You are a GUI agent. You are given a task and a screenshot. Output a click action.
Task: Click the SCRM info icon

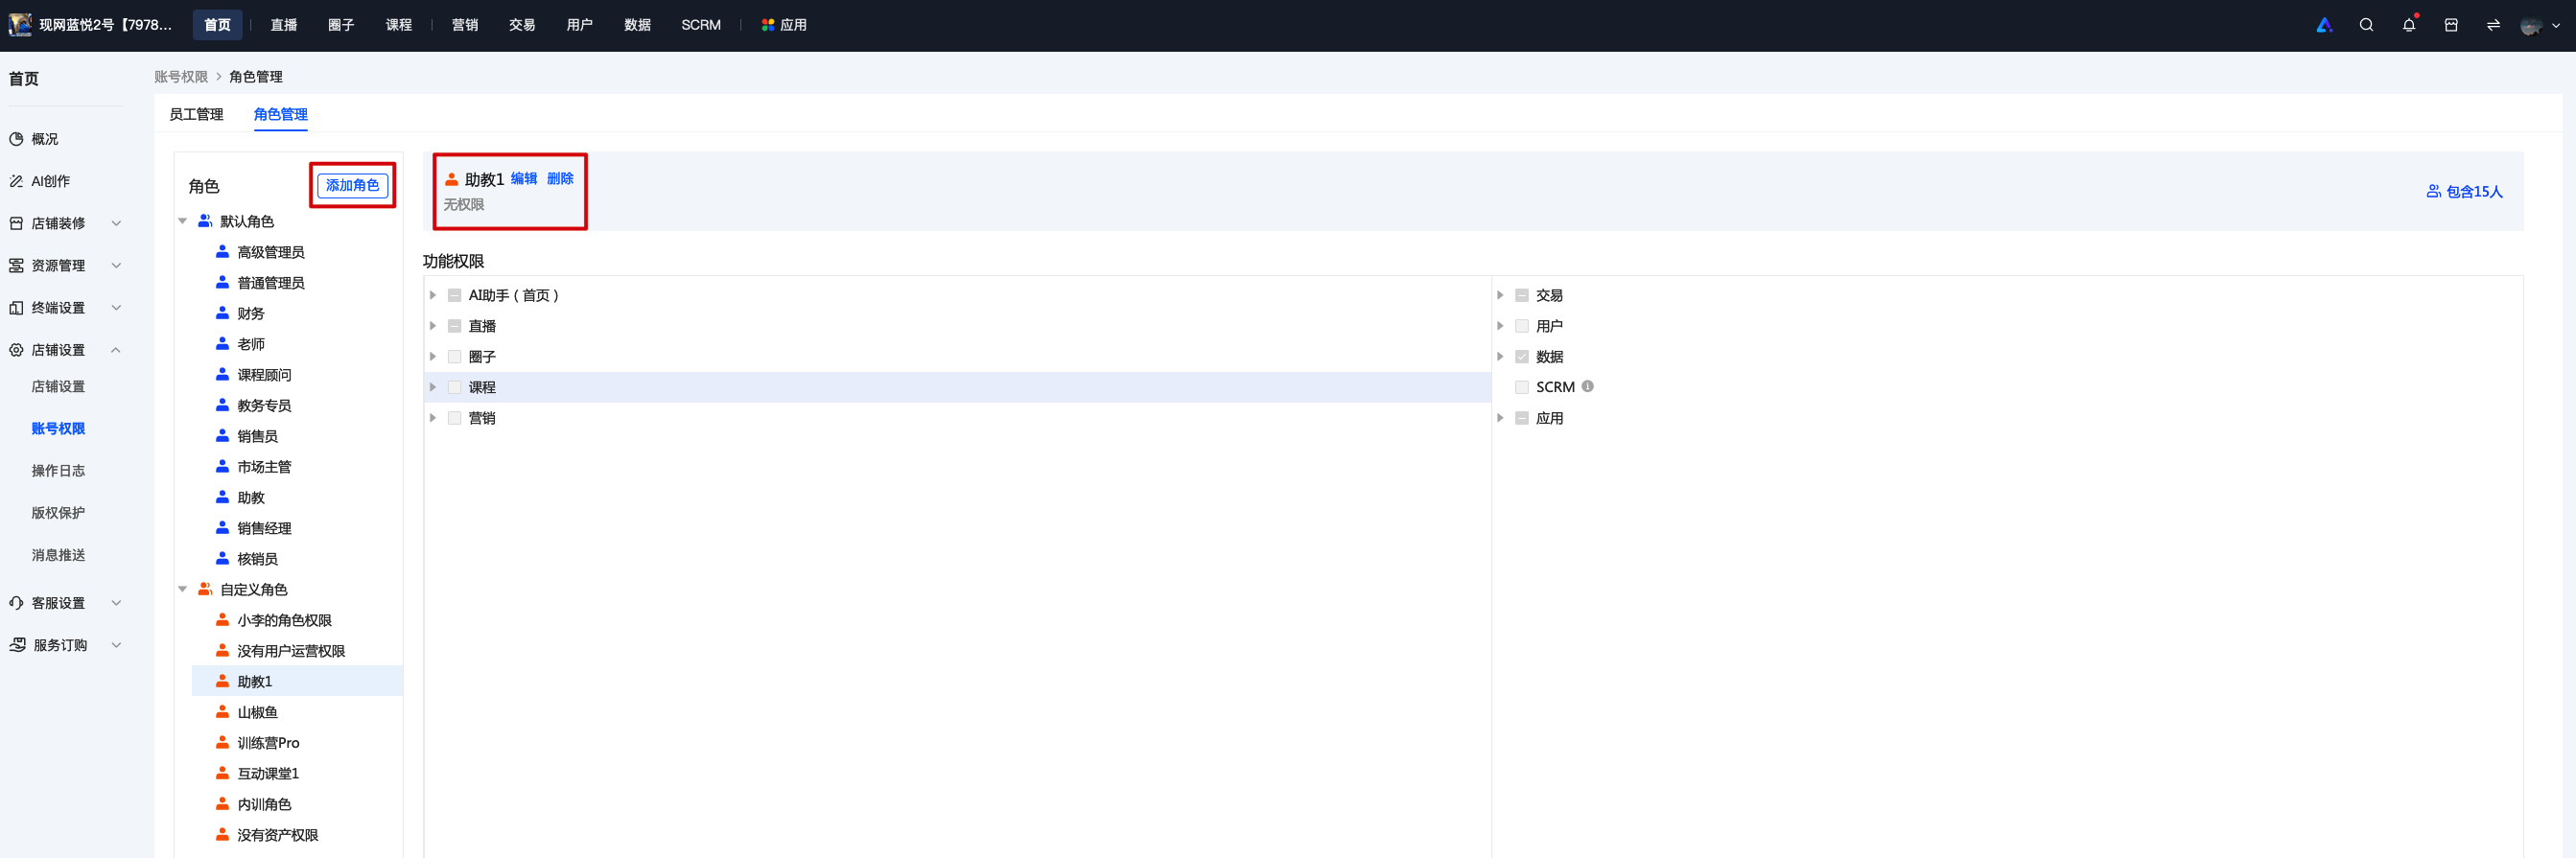[1587, 386]
